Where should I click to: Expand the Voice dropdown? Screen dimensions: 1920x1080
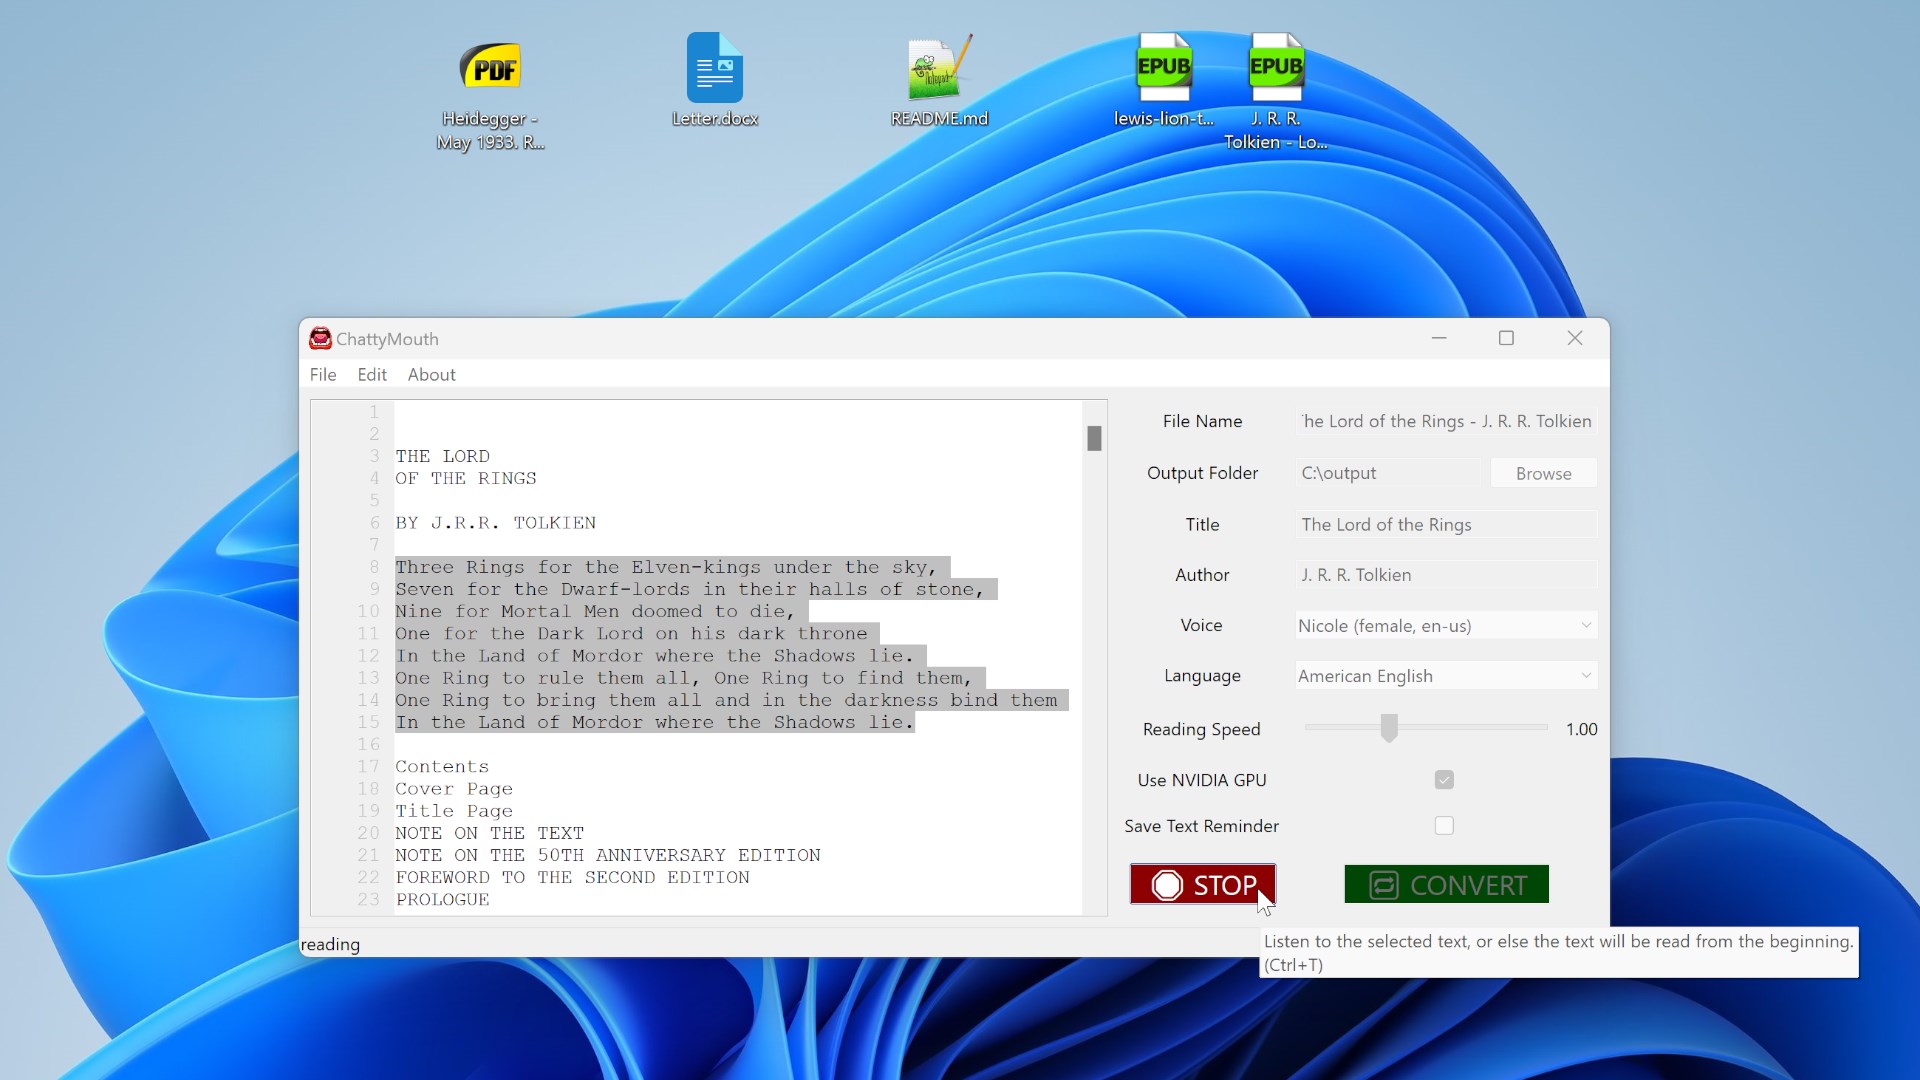tap(1446, 625)
